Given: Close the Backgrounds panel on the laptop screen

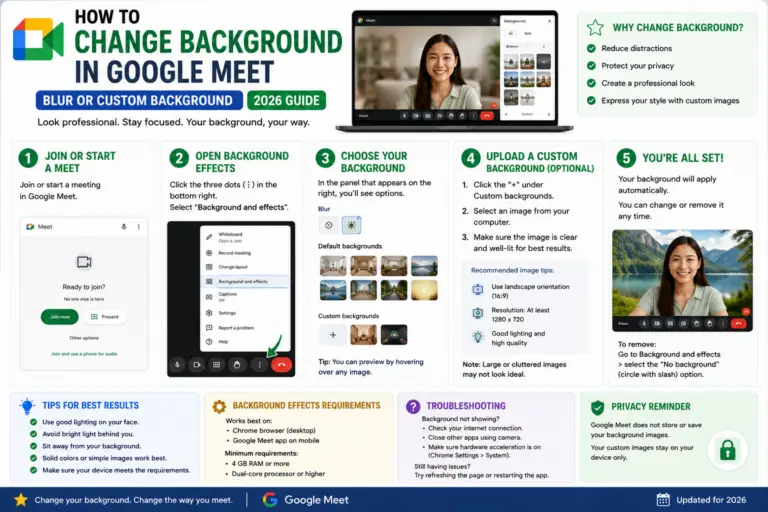Looking at the screenshot, I should [550, 21].
